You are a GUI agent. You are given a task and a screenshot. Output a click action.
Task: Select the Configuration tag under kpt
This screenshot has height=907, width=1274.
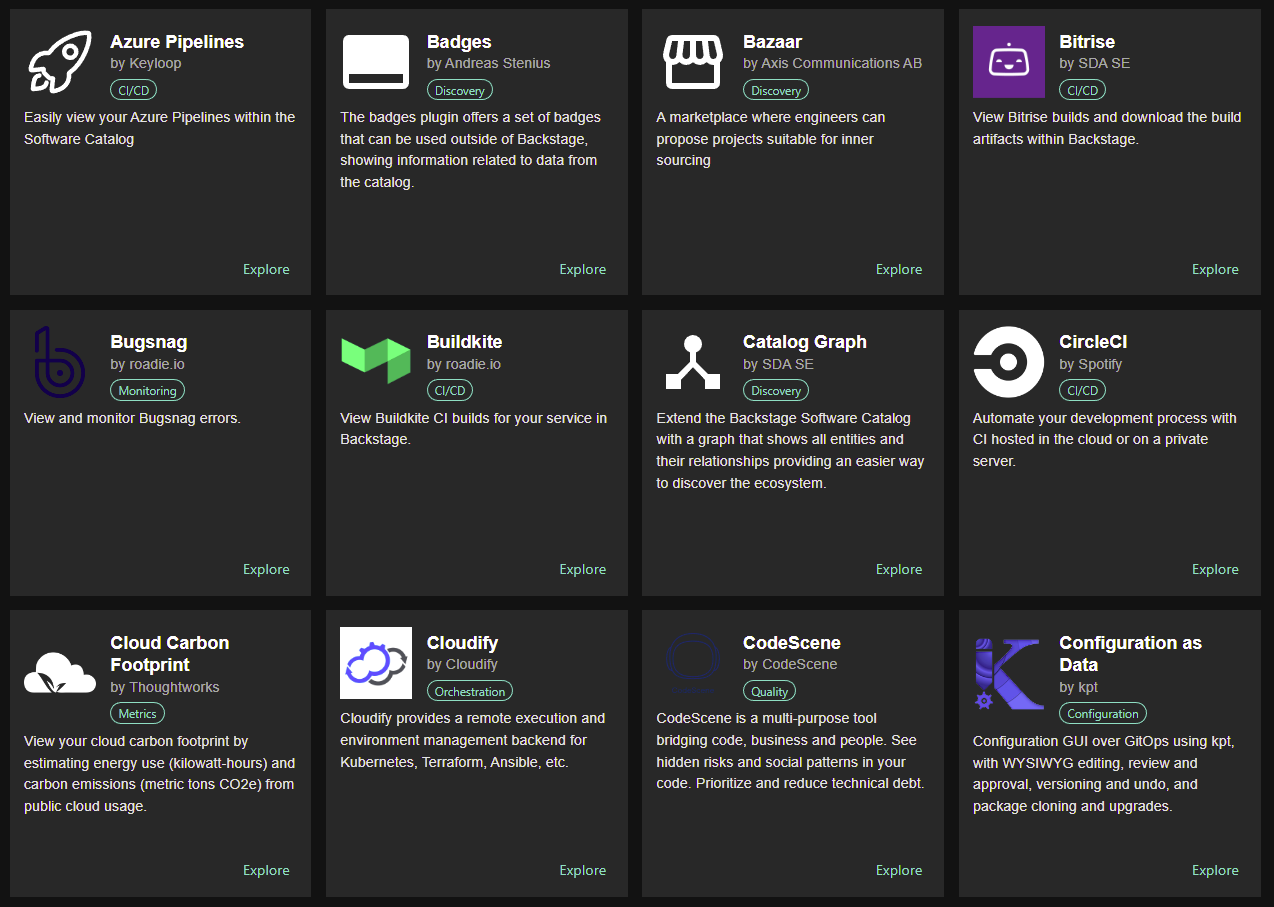click(1103, 713)
